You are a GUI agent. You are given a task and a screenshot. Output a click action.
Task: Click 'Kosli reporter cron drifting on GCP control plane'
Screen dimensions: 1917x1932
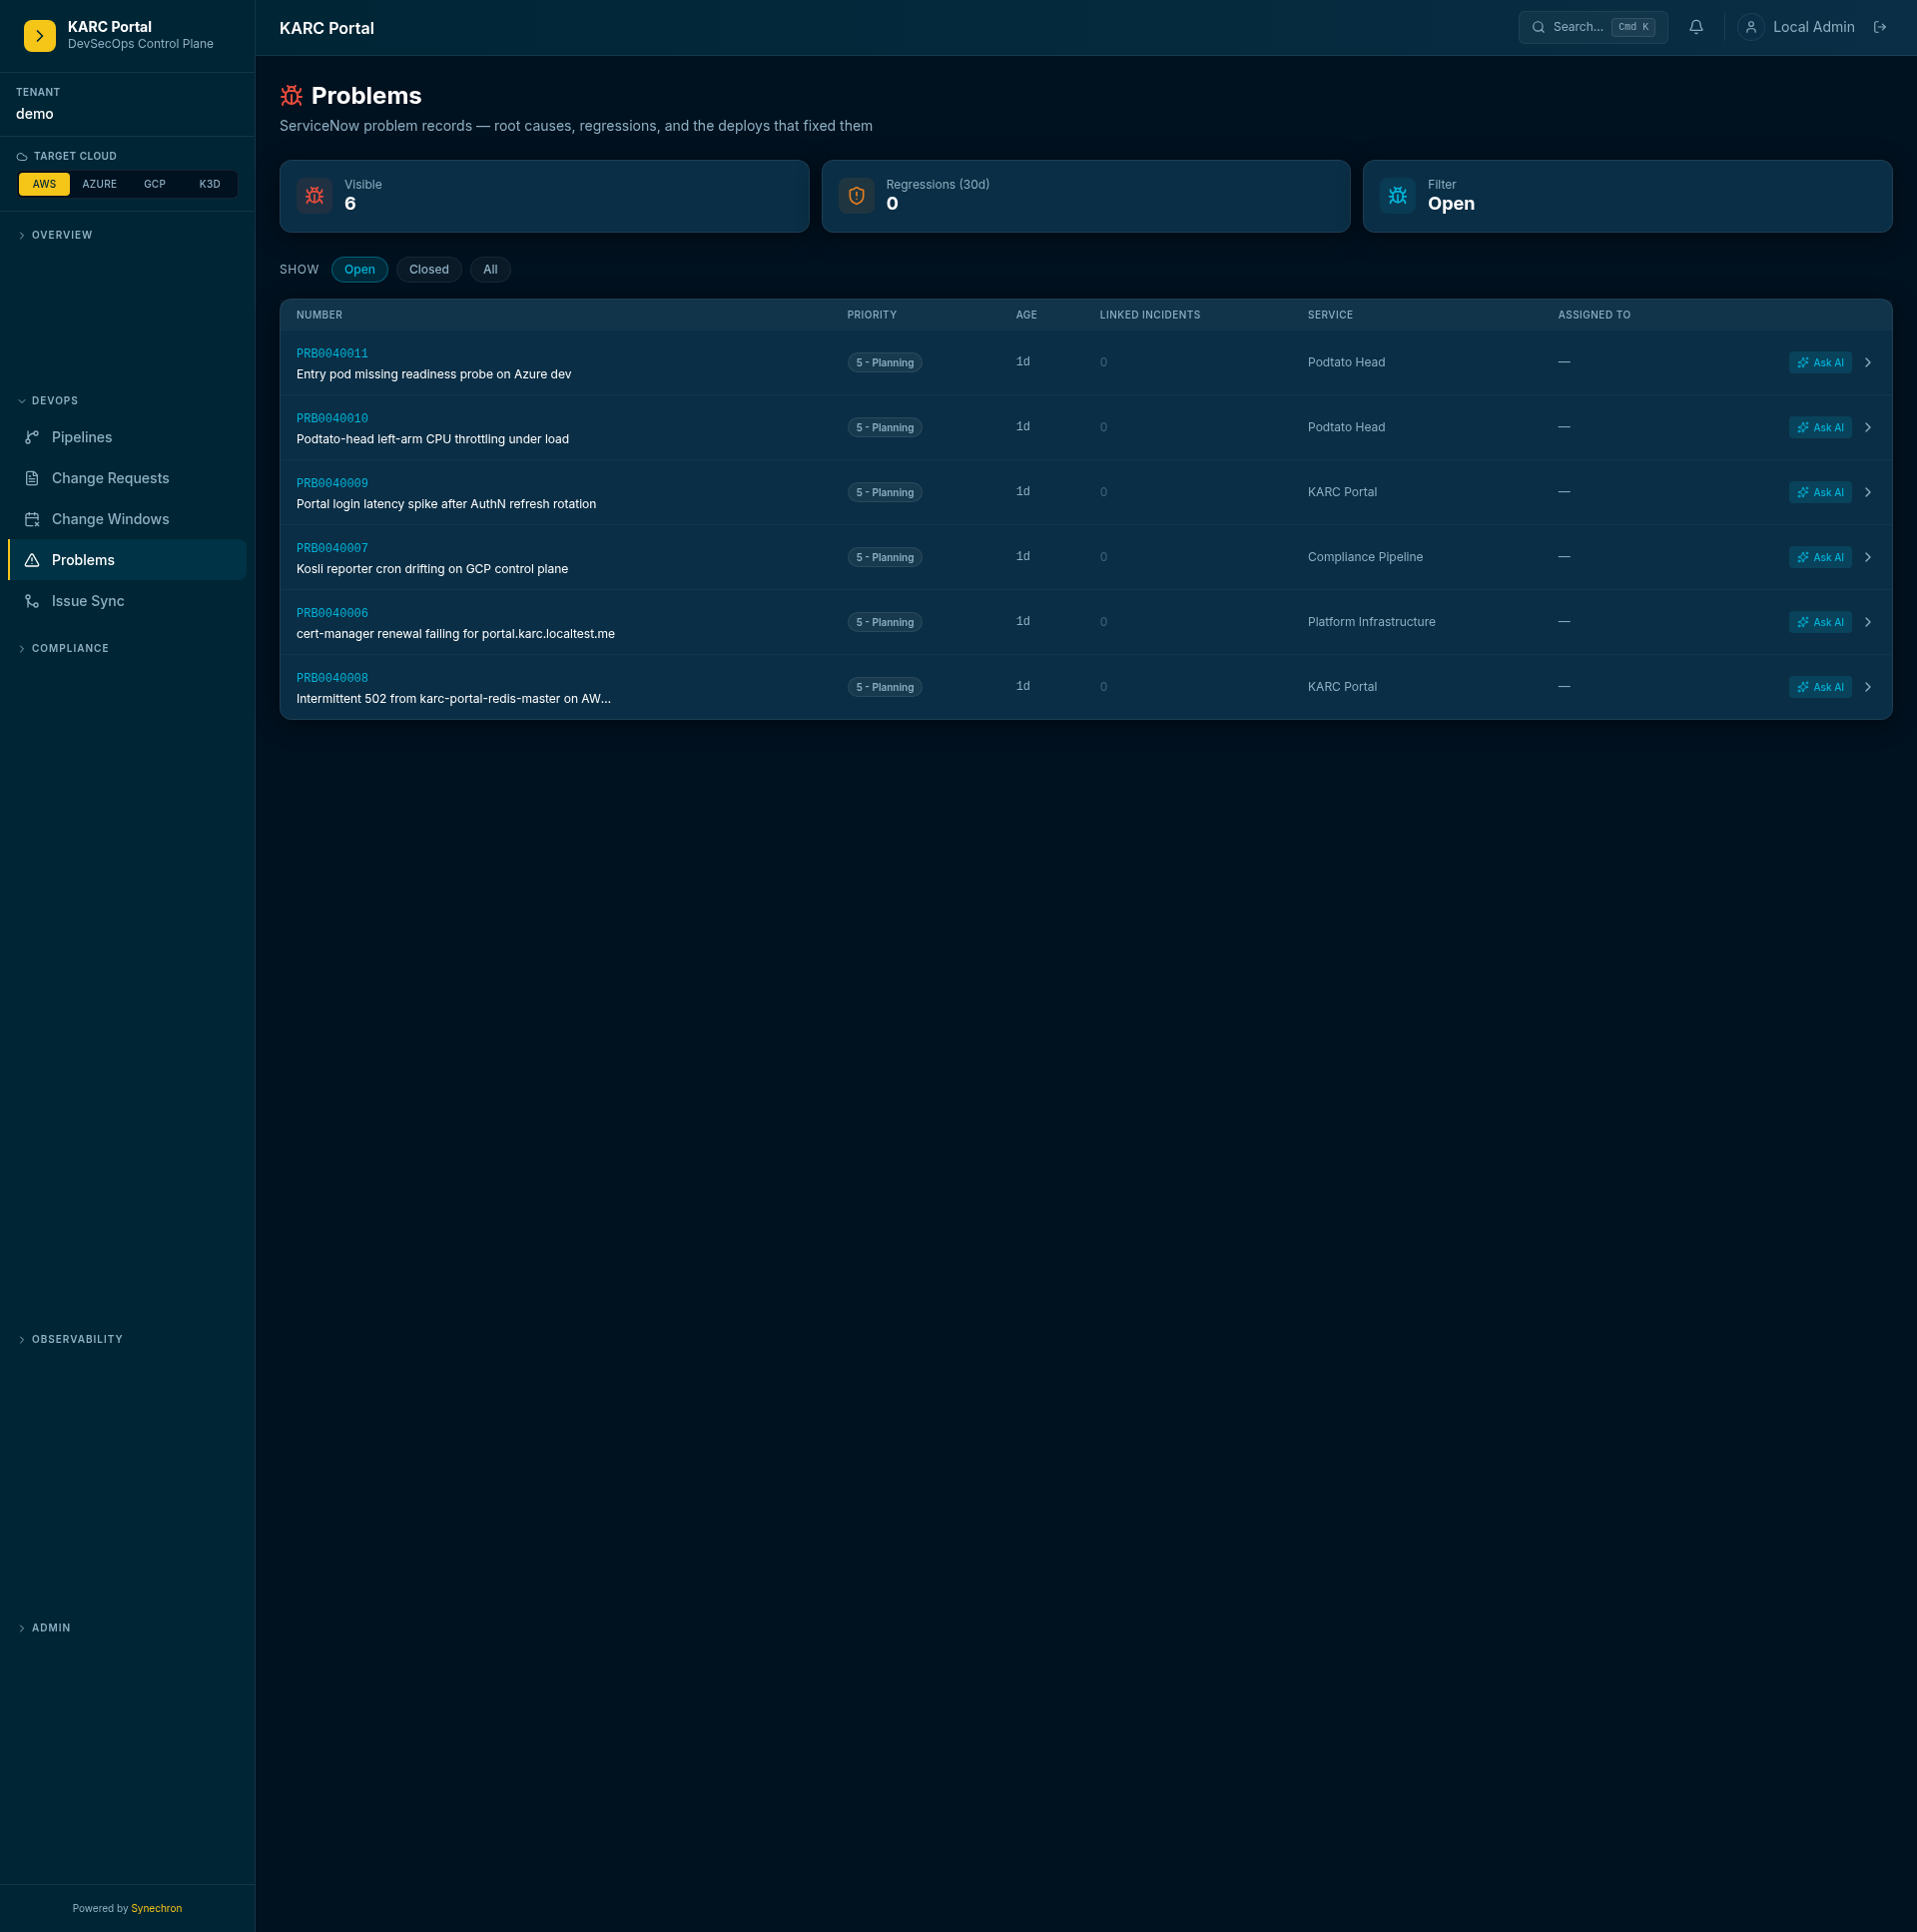(432, 570)
